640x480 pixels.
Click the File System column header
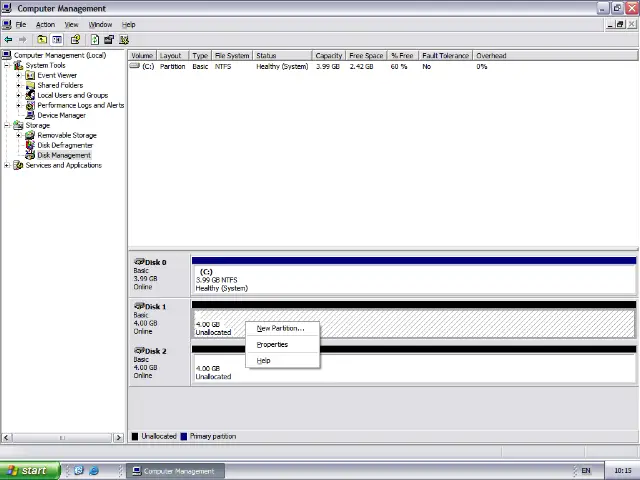[232, 56]
